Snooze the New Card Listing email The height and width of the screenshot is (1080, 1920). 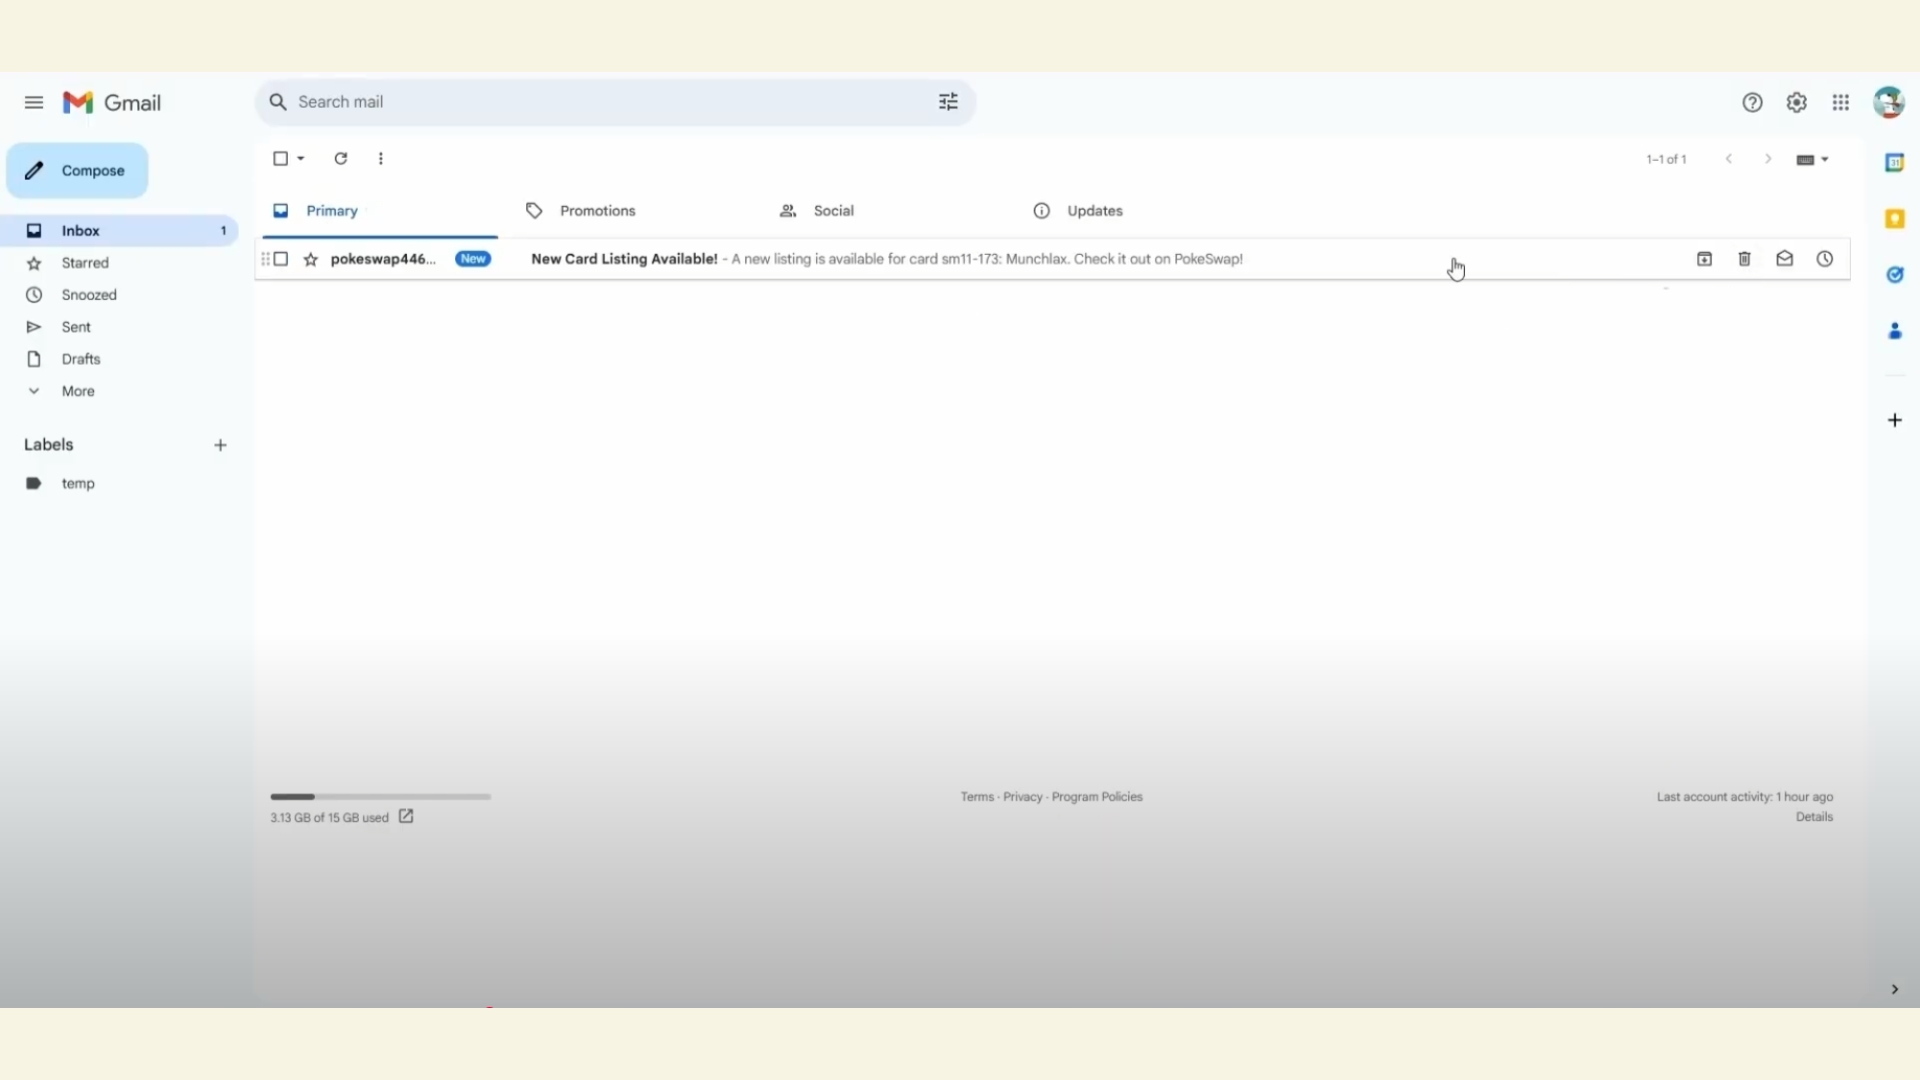tap(1824, 259)
